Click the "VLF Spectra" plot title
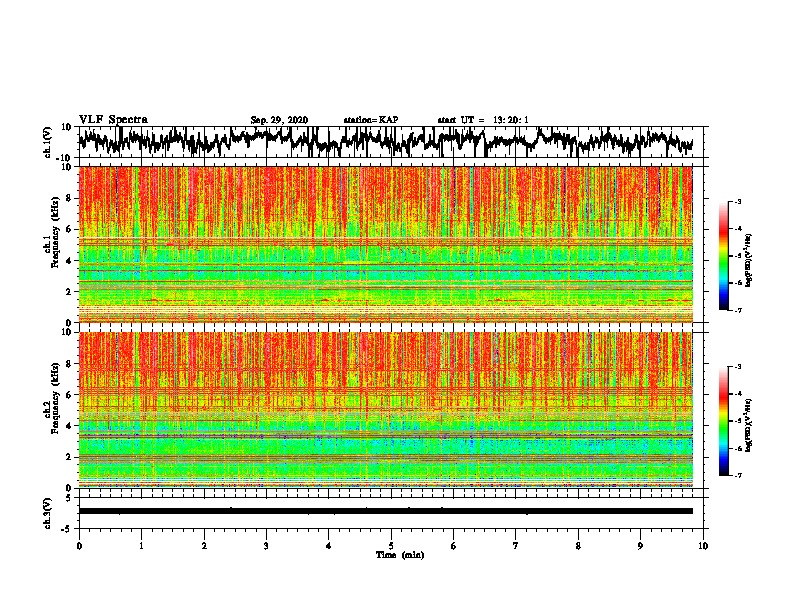 (x=113, y=120)
